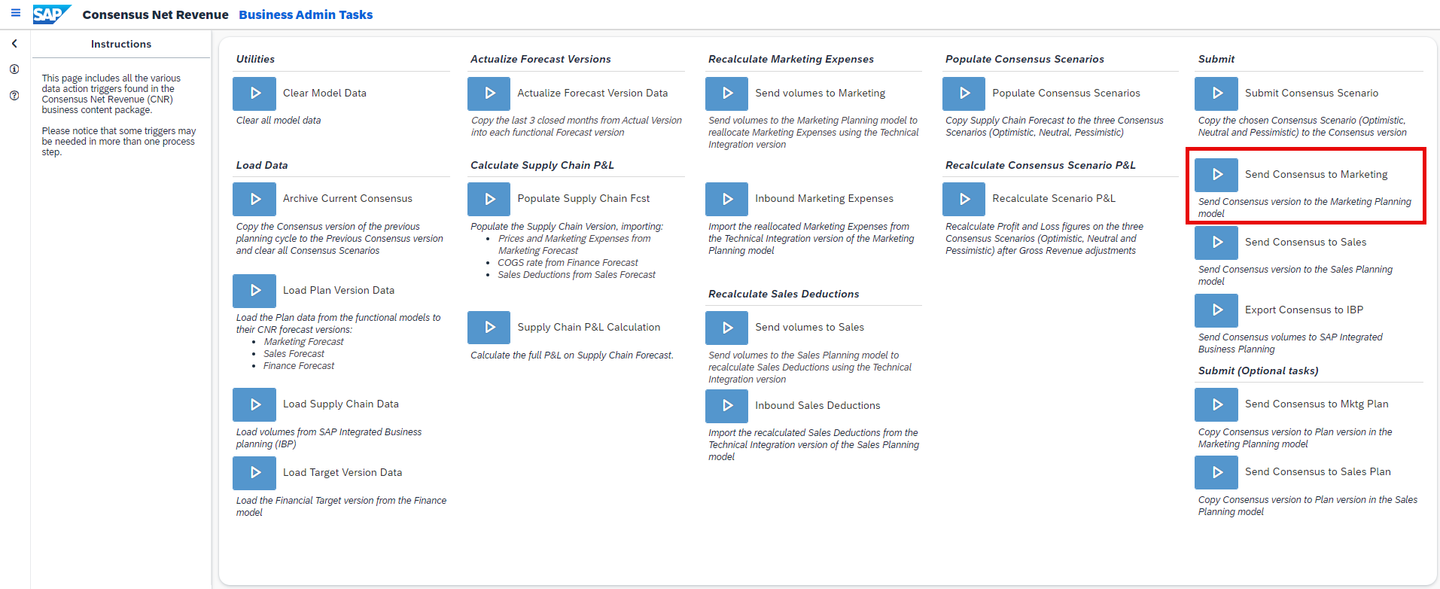Select the Instructions panel header
The height and width of the screenshot is (589, 1440).
[121, 44]
